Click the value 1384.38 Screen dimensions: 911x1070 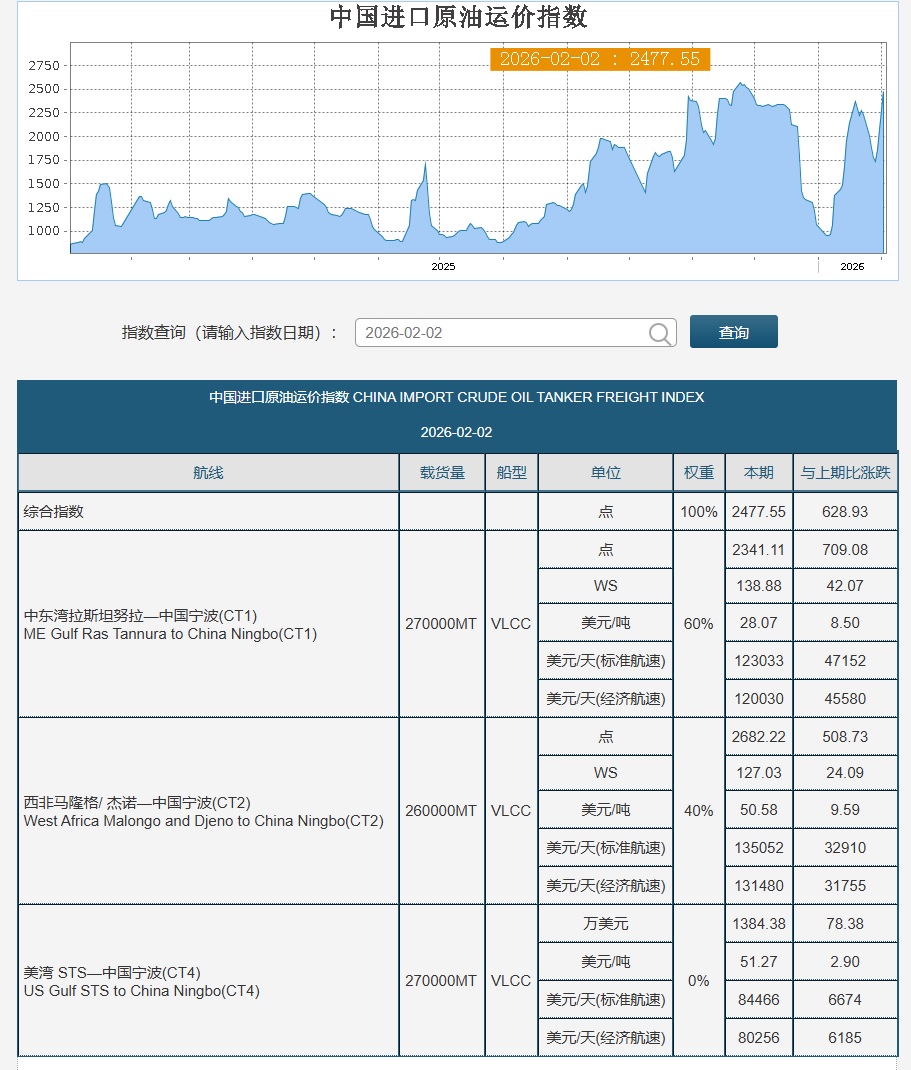[759, 924]
